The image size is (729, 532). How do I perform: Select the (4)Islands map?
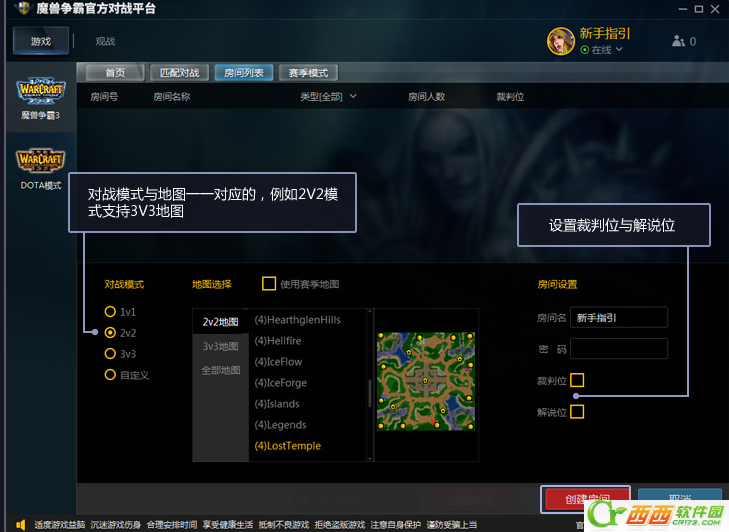[277, 404]
